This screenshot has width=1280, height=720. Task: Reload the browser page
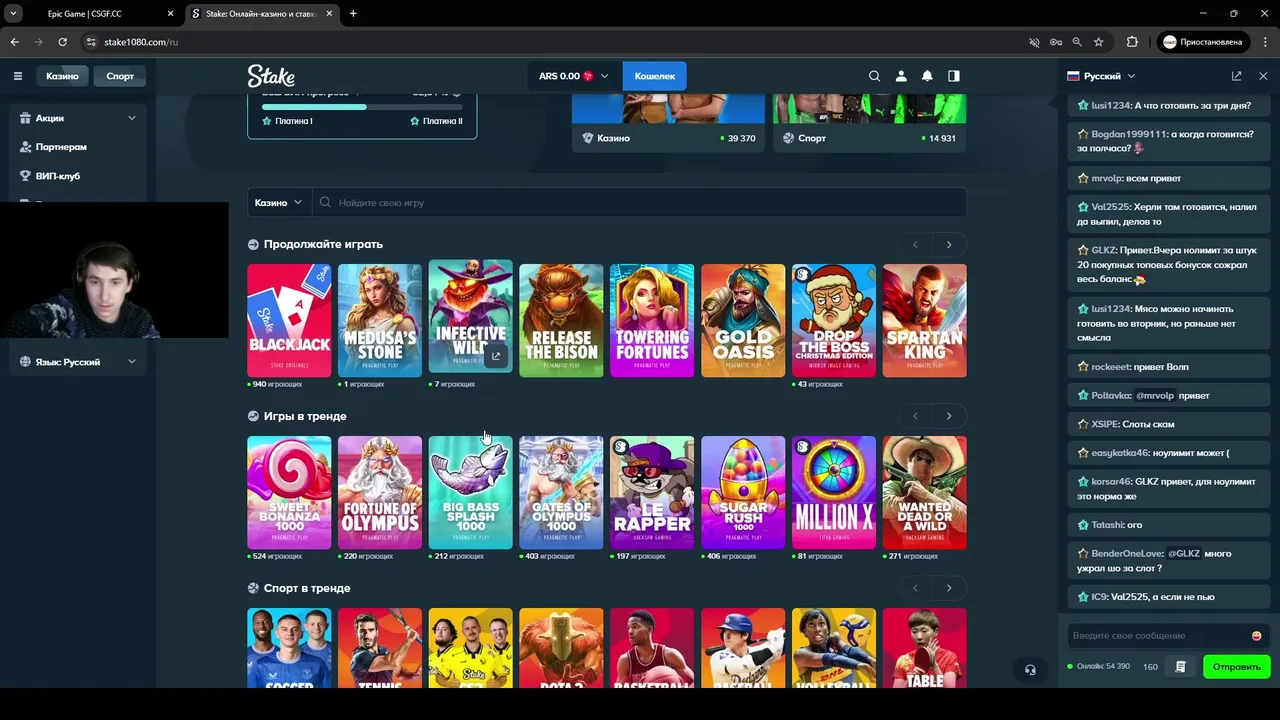pyautogui.click(x=62, y=42)
